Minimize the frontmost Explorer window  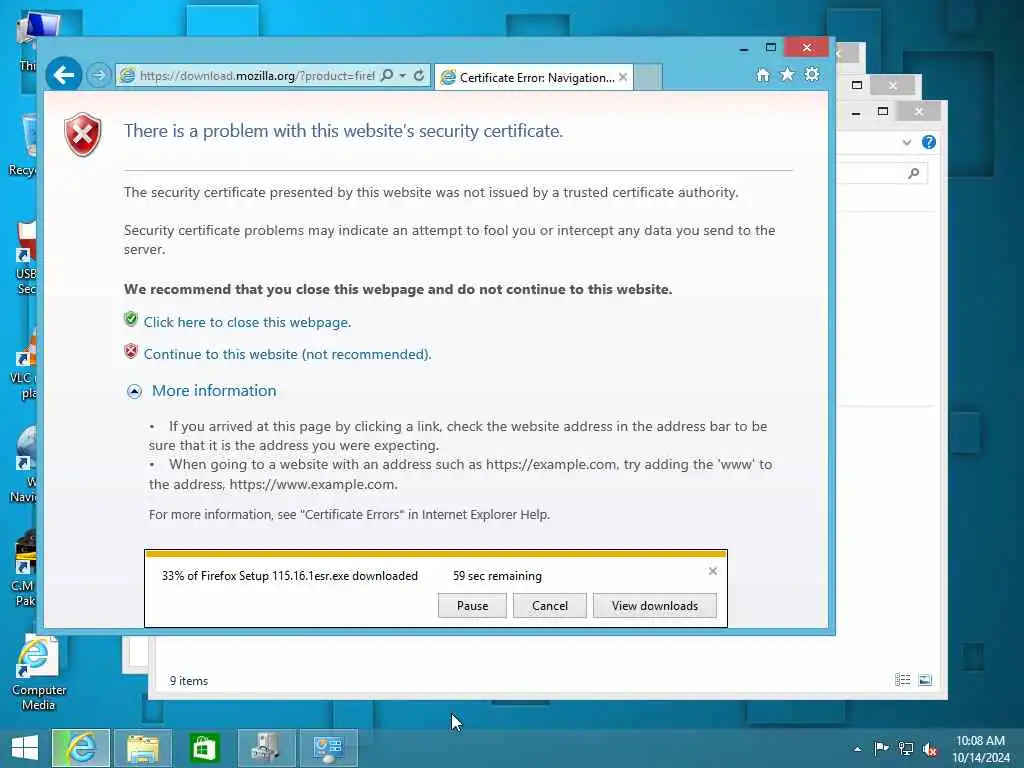click(856, 112)
